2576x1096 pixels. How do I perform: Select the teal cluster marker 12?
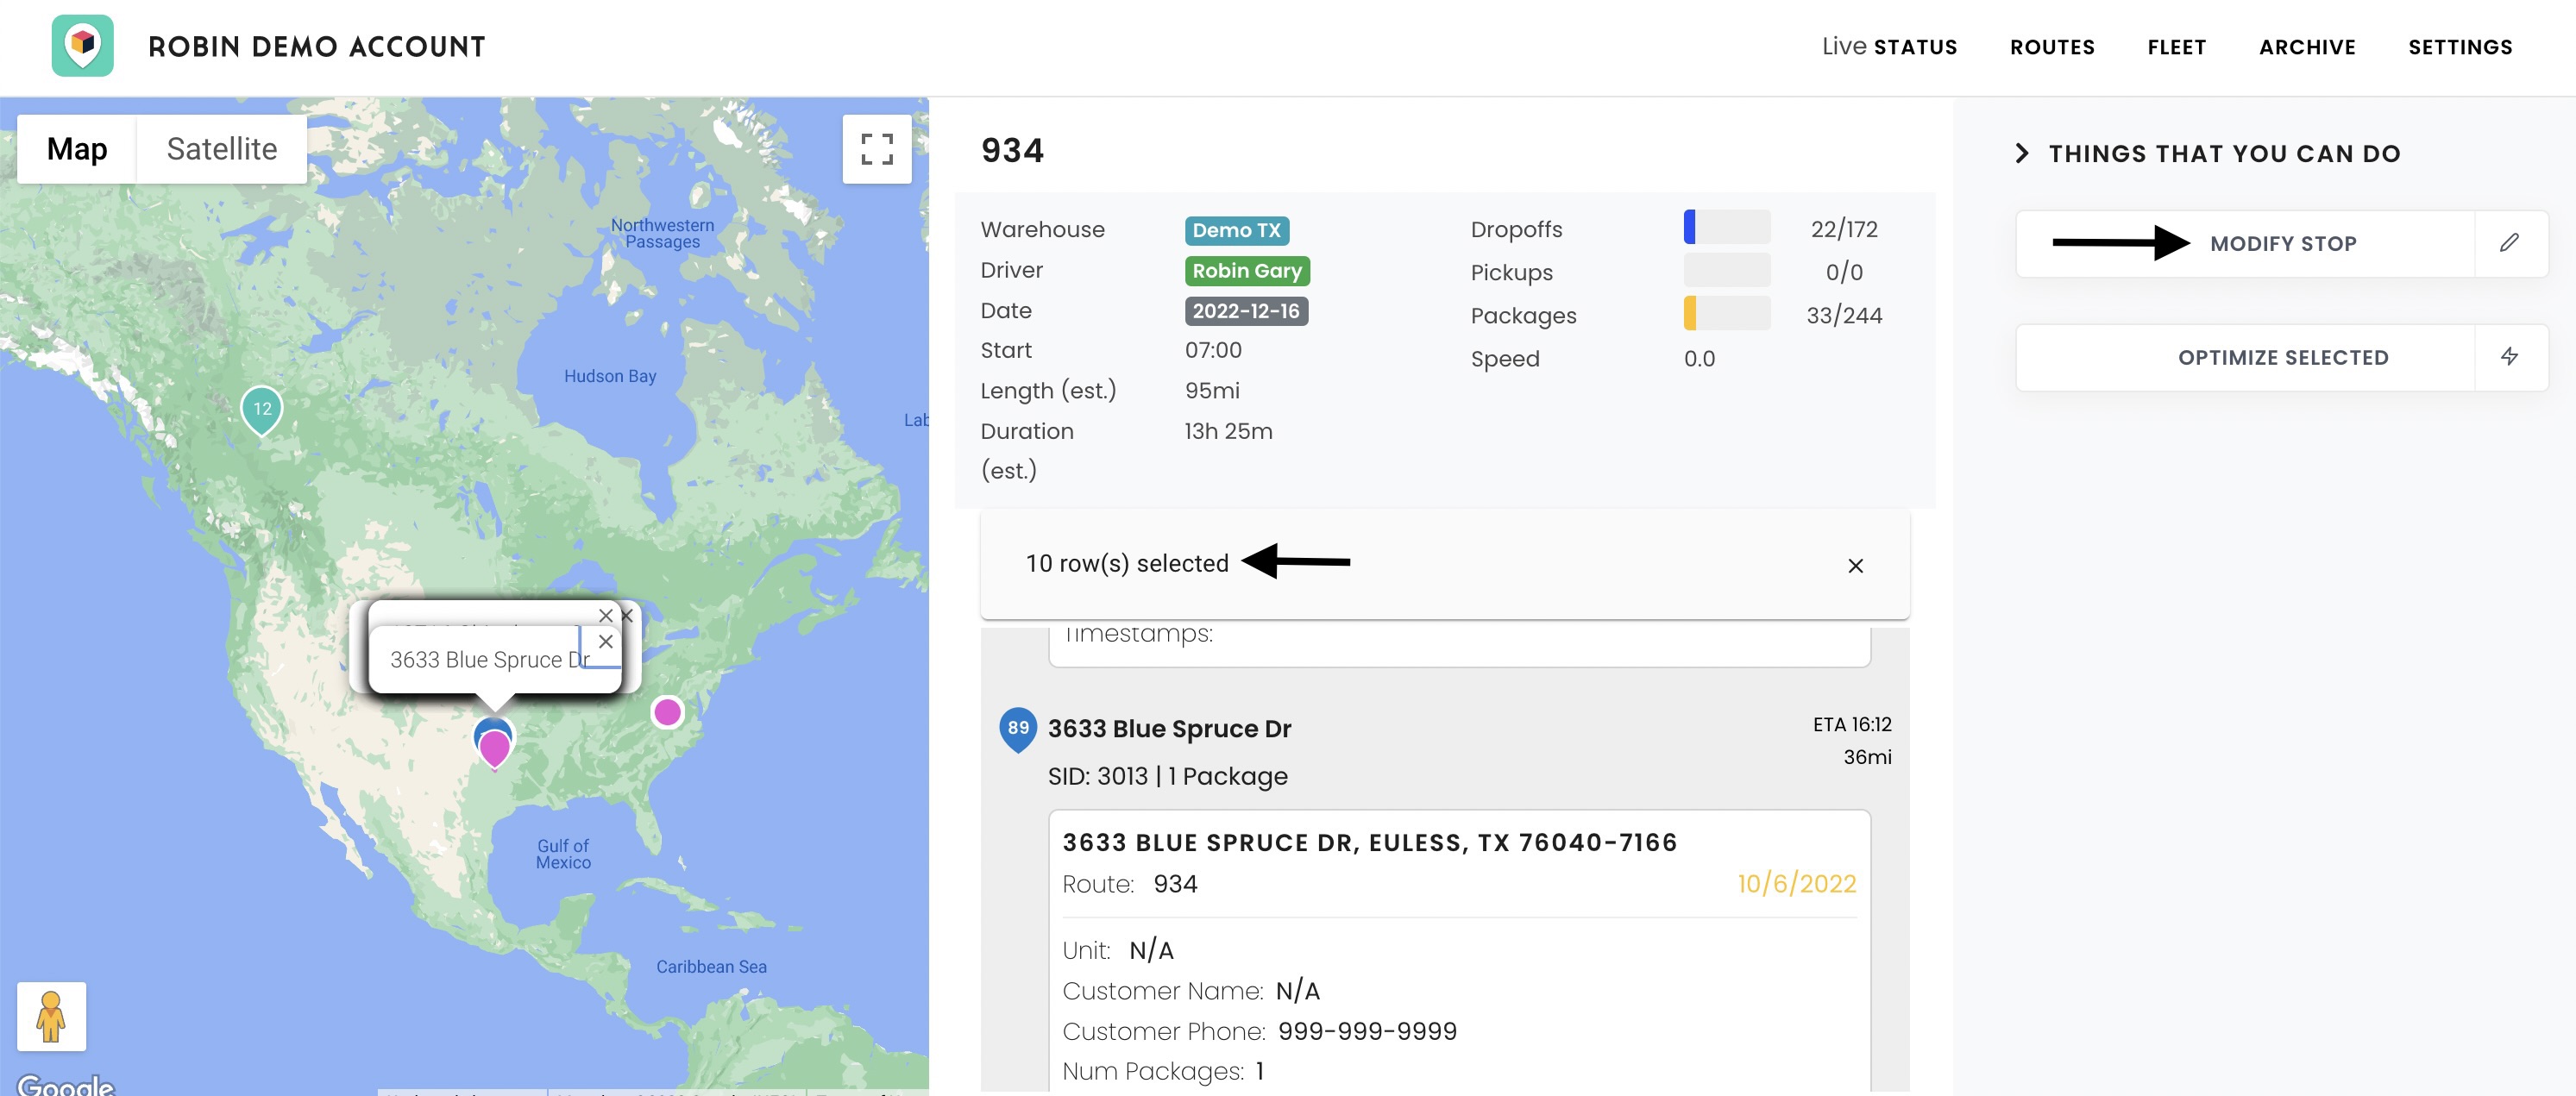(x=262, y=410)
